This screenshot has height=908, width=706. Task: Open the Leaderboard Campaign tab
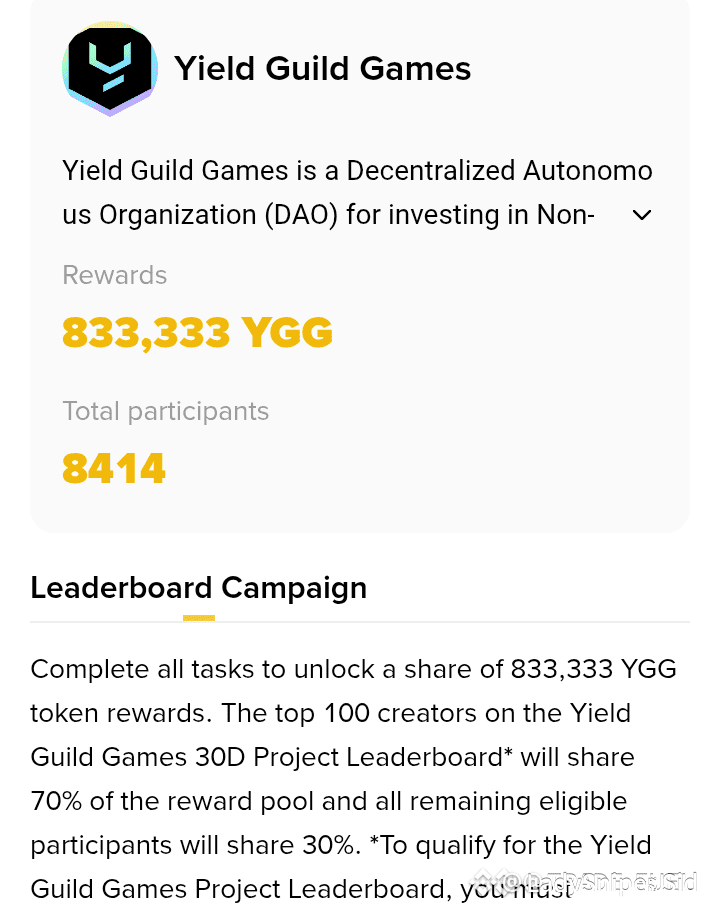199,588
